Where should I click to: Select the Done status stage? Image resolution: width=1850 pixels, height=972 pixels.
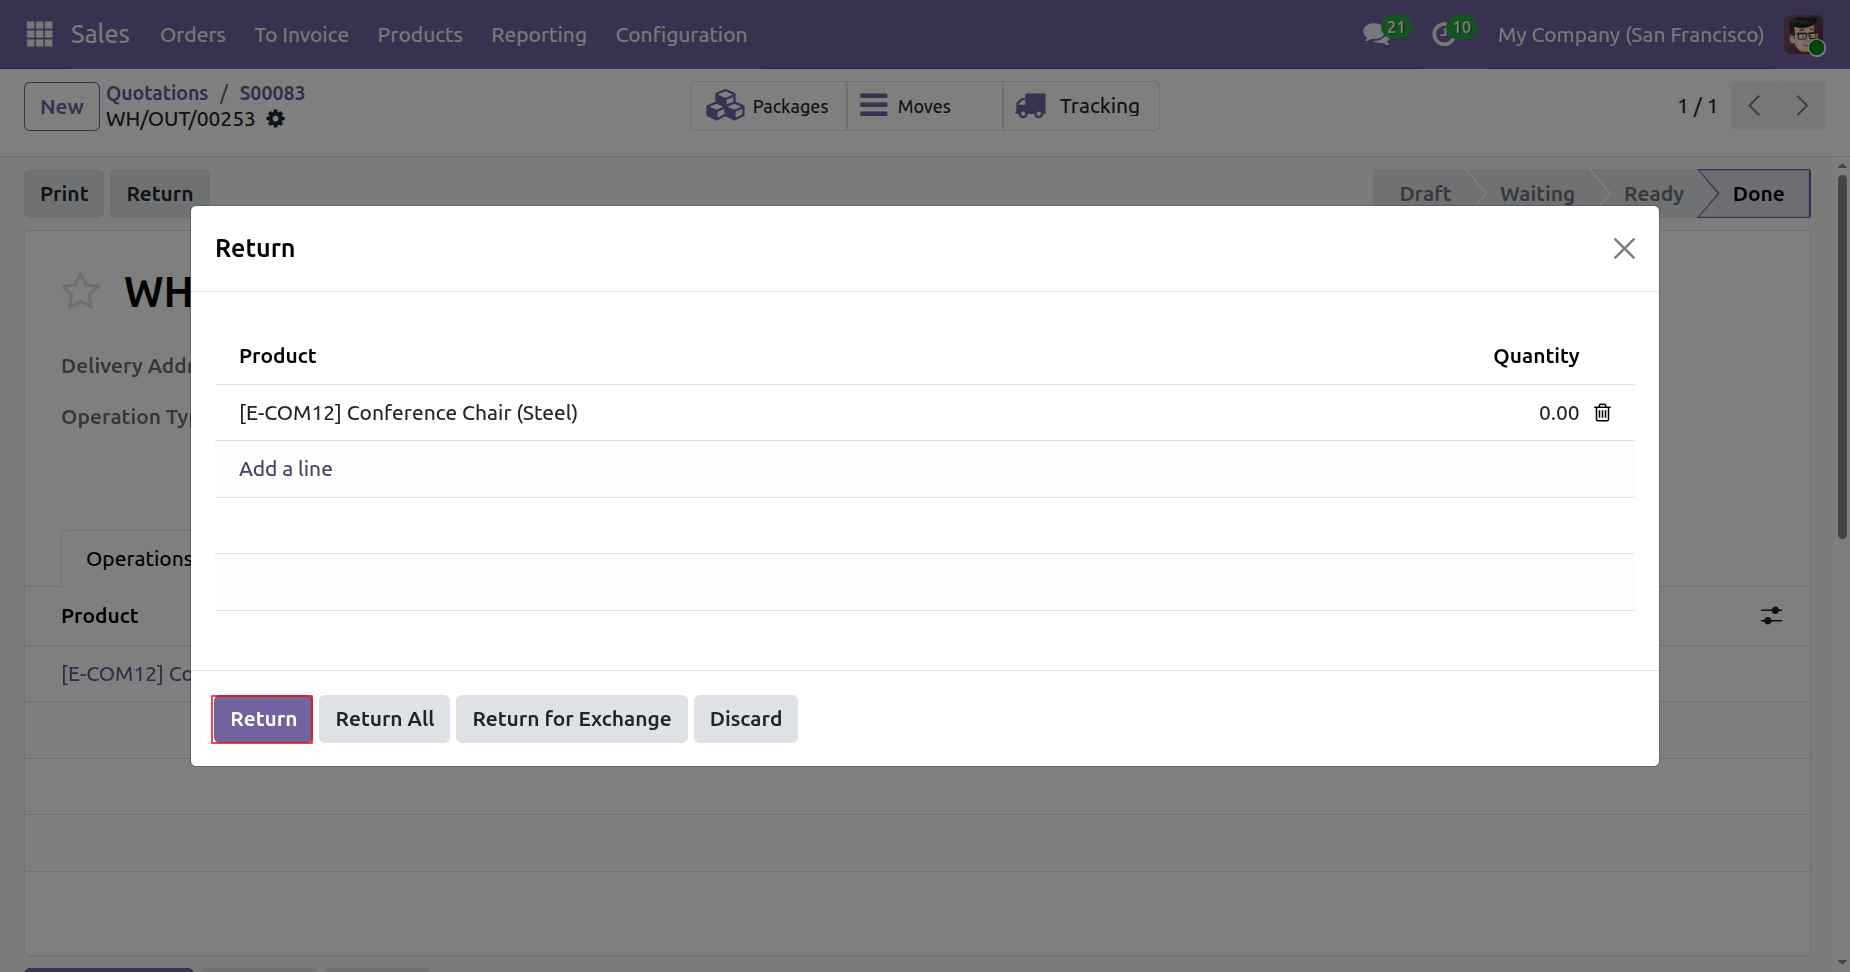click(1758, 194)
